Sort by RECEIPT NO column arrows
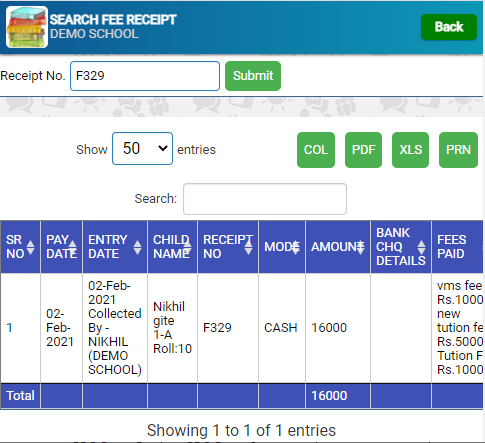The image size is (485, 443). 248,247
